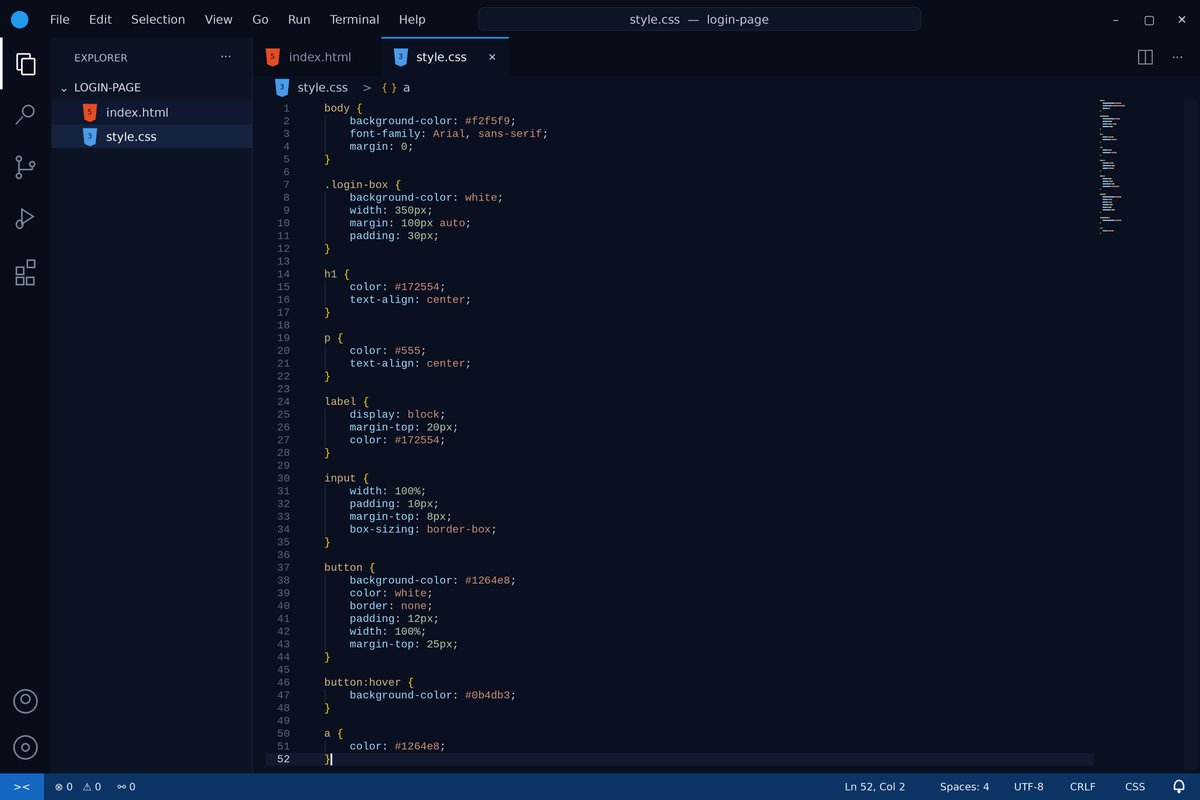Open notifications bell in status bar

click(1179, 787)
